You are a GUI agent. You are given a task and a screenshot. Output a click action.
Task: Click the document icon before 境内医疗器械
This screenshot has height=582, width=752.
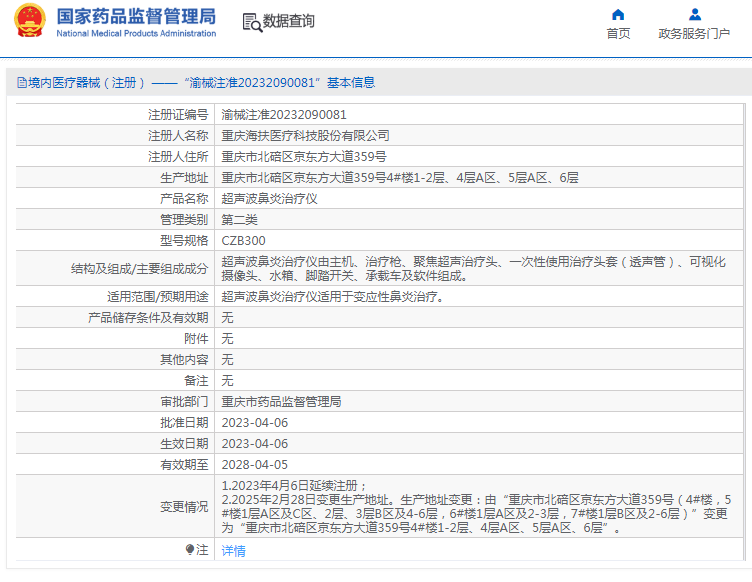[22, 83]
